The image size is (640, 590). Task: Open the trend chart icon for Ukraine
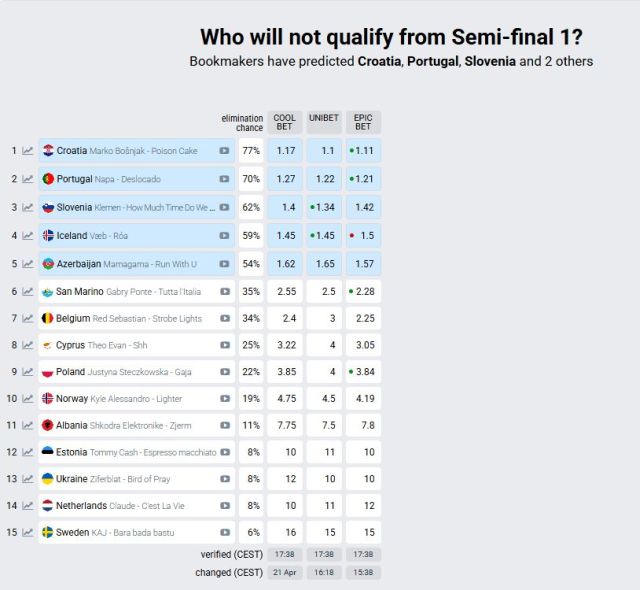[28, 479]
